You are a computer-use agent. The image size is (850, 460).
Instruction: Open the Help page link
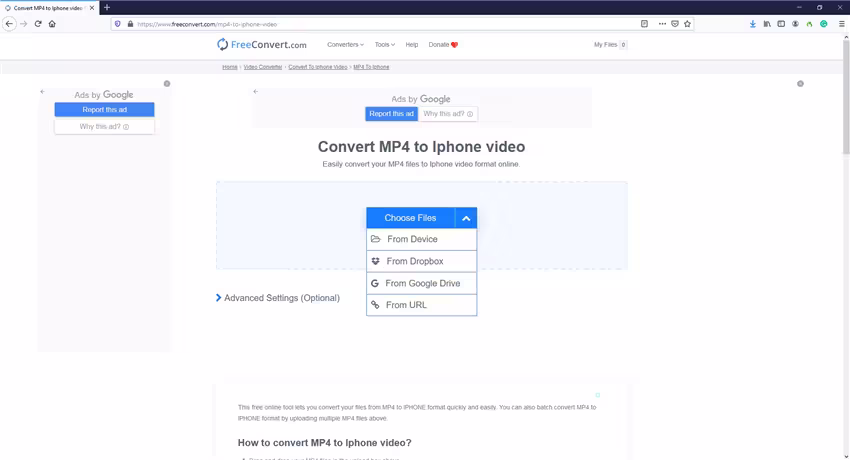pyautogui.click(x=411, y=44)
